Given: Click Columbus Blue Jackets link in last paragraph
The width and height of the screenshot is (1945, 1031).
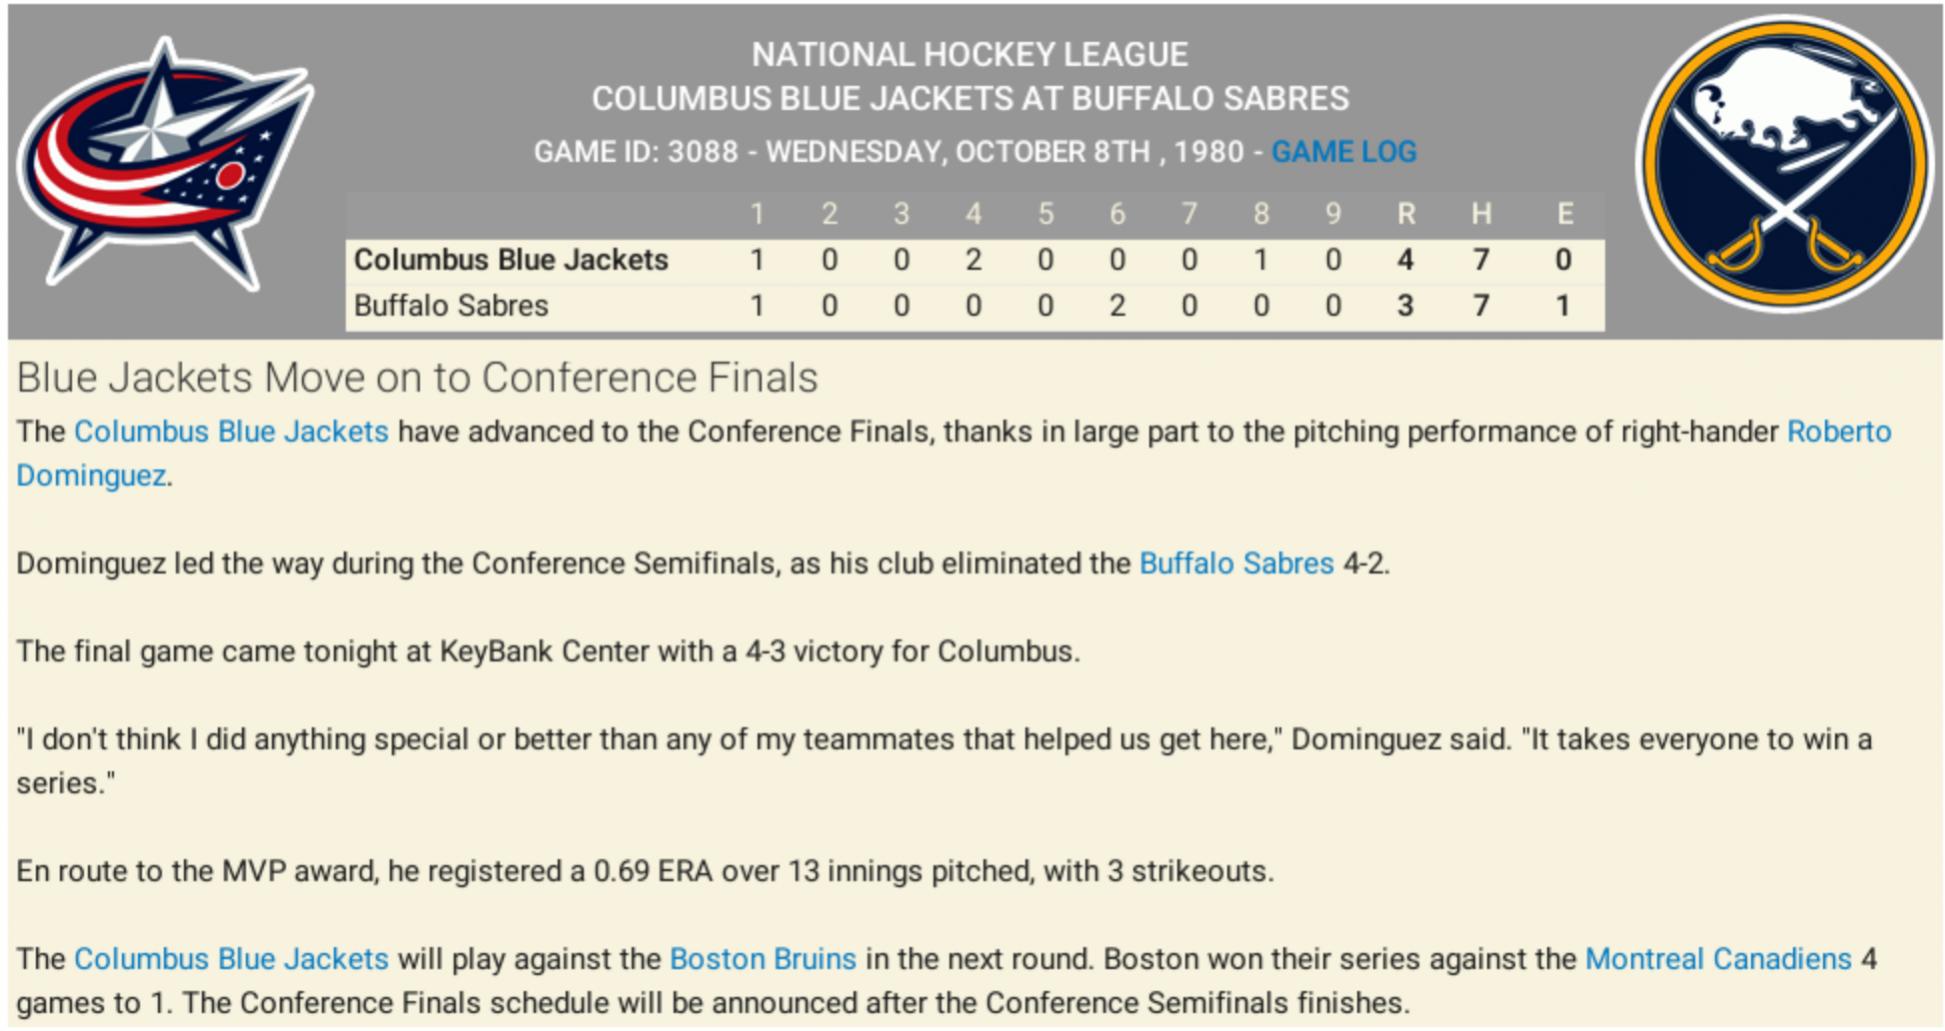Looking at the screenshot, I should click(231, 959).
